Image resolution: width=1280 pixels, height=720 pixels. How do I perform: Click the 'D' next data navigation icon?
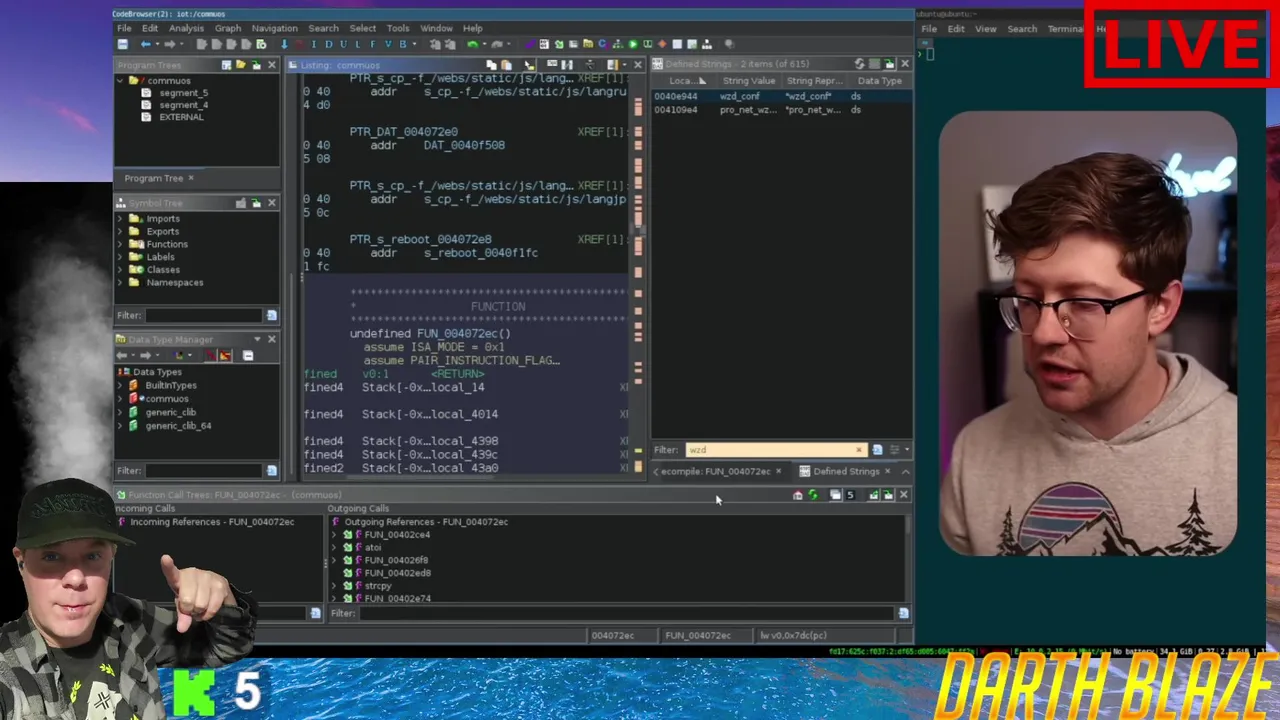[x=328, y=44]
